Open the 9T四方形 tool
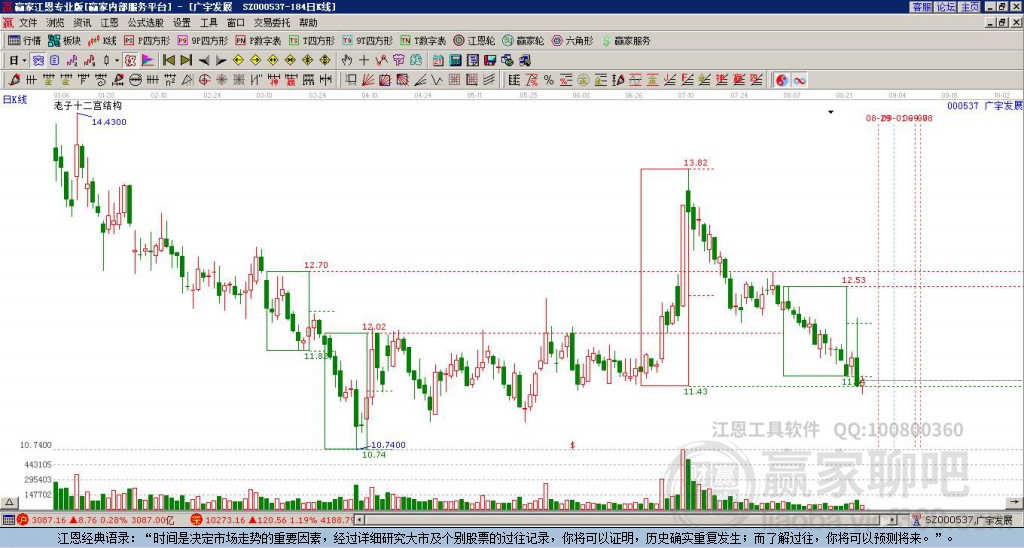Image resolution: width=1024 pixels, height=548 pixels. [x=367, y=40]
